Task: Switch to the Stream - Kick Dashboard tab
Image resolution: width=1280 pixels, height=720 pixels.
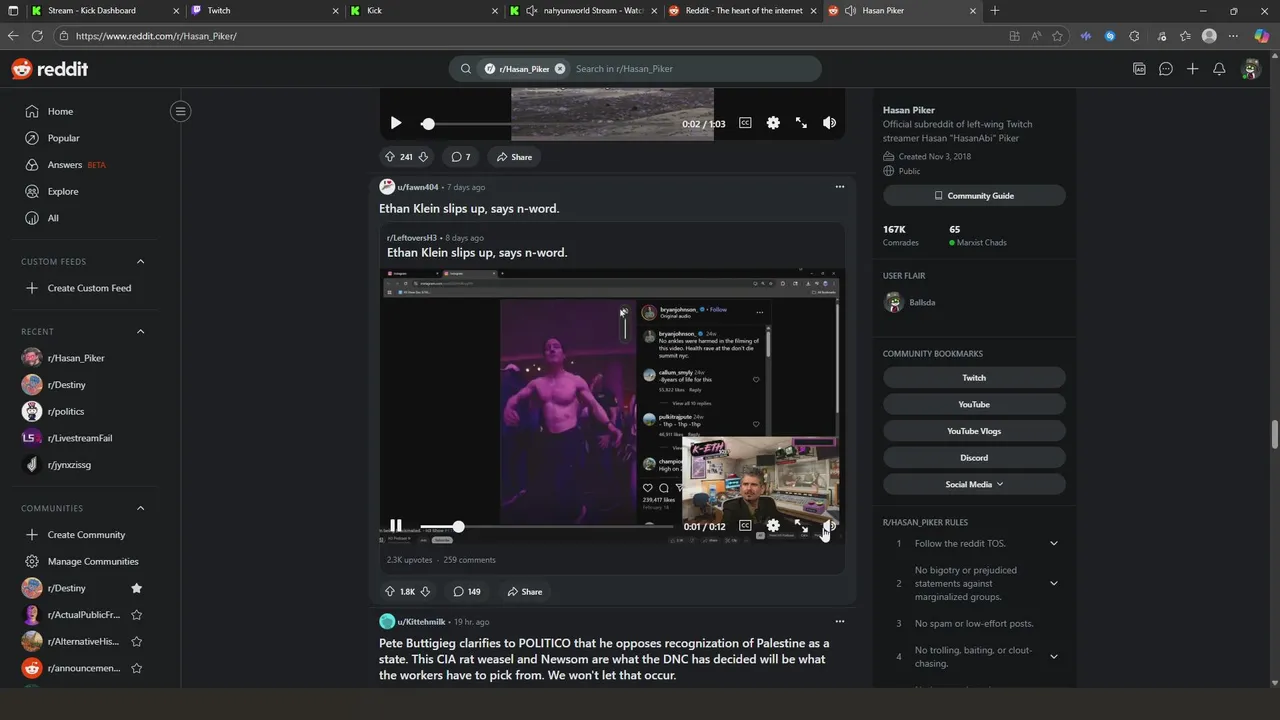Action: 103,10
